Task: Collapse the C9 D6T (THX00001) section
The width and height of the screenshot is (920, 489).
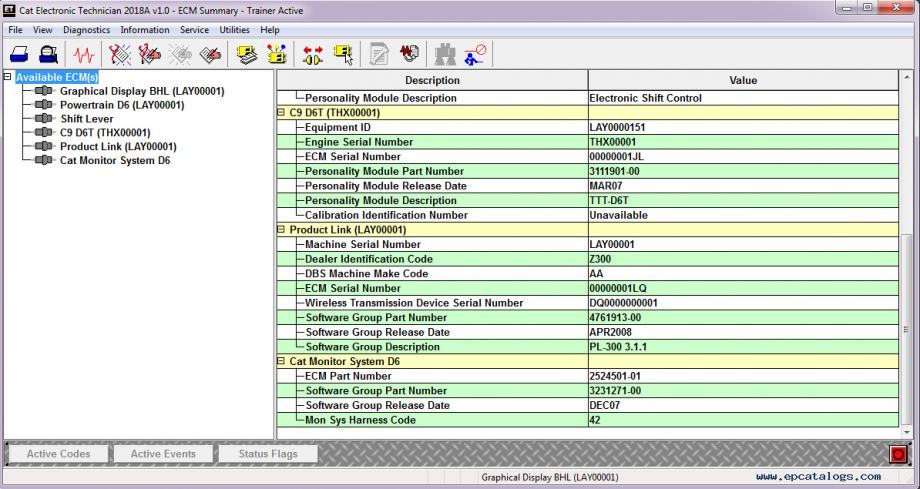Action: [281, 113]
